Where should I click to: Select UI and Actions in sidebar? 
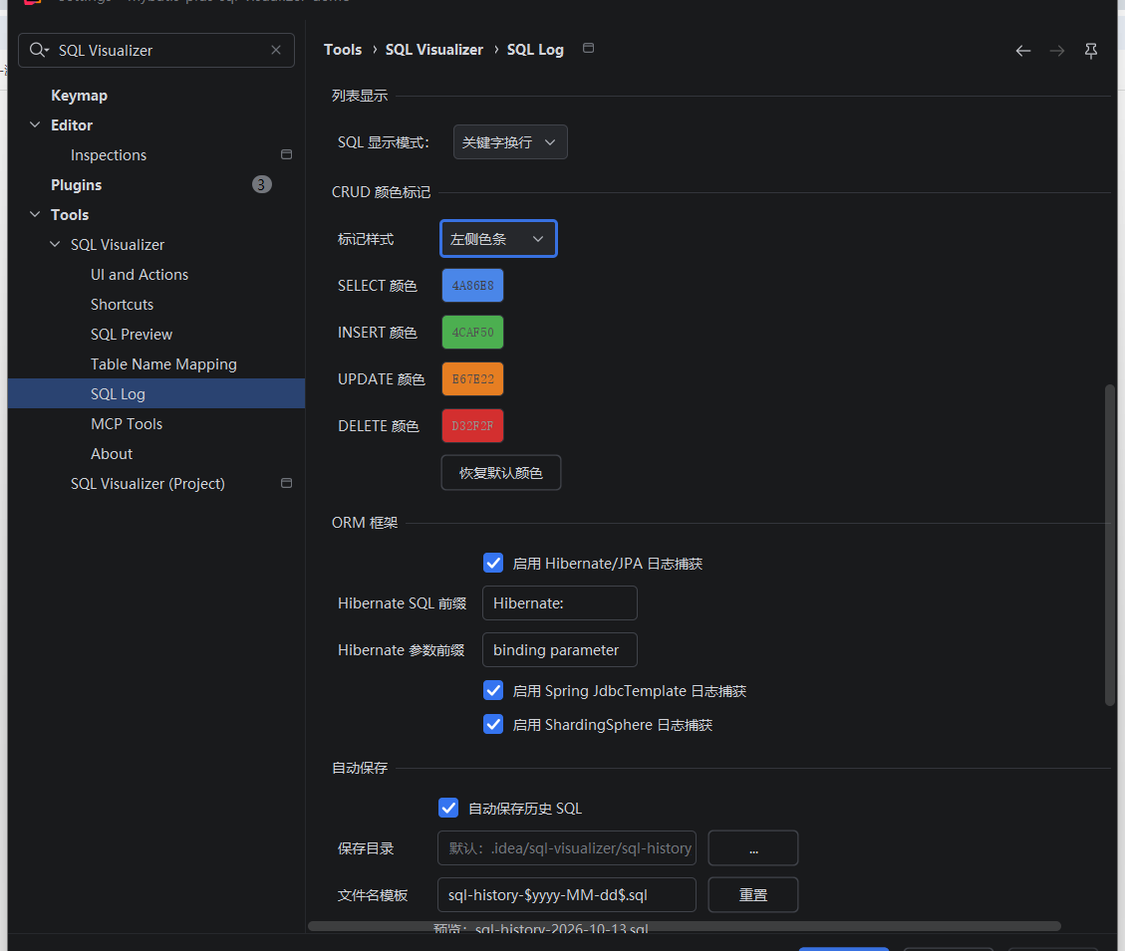tap(139, 274)
